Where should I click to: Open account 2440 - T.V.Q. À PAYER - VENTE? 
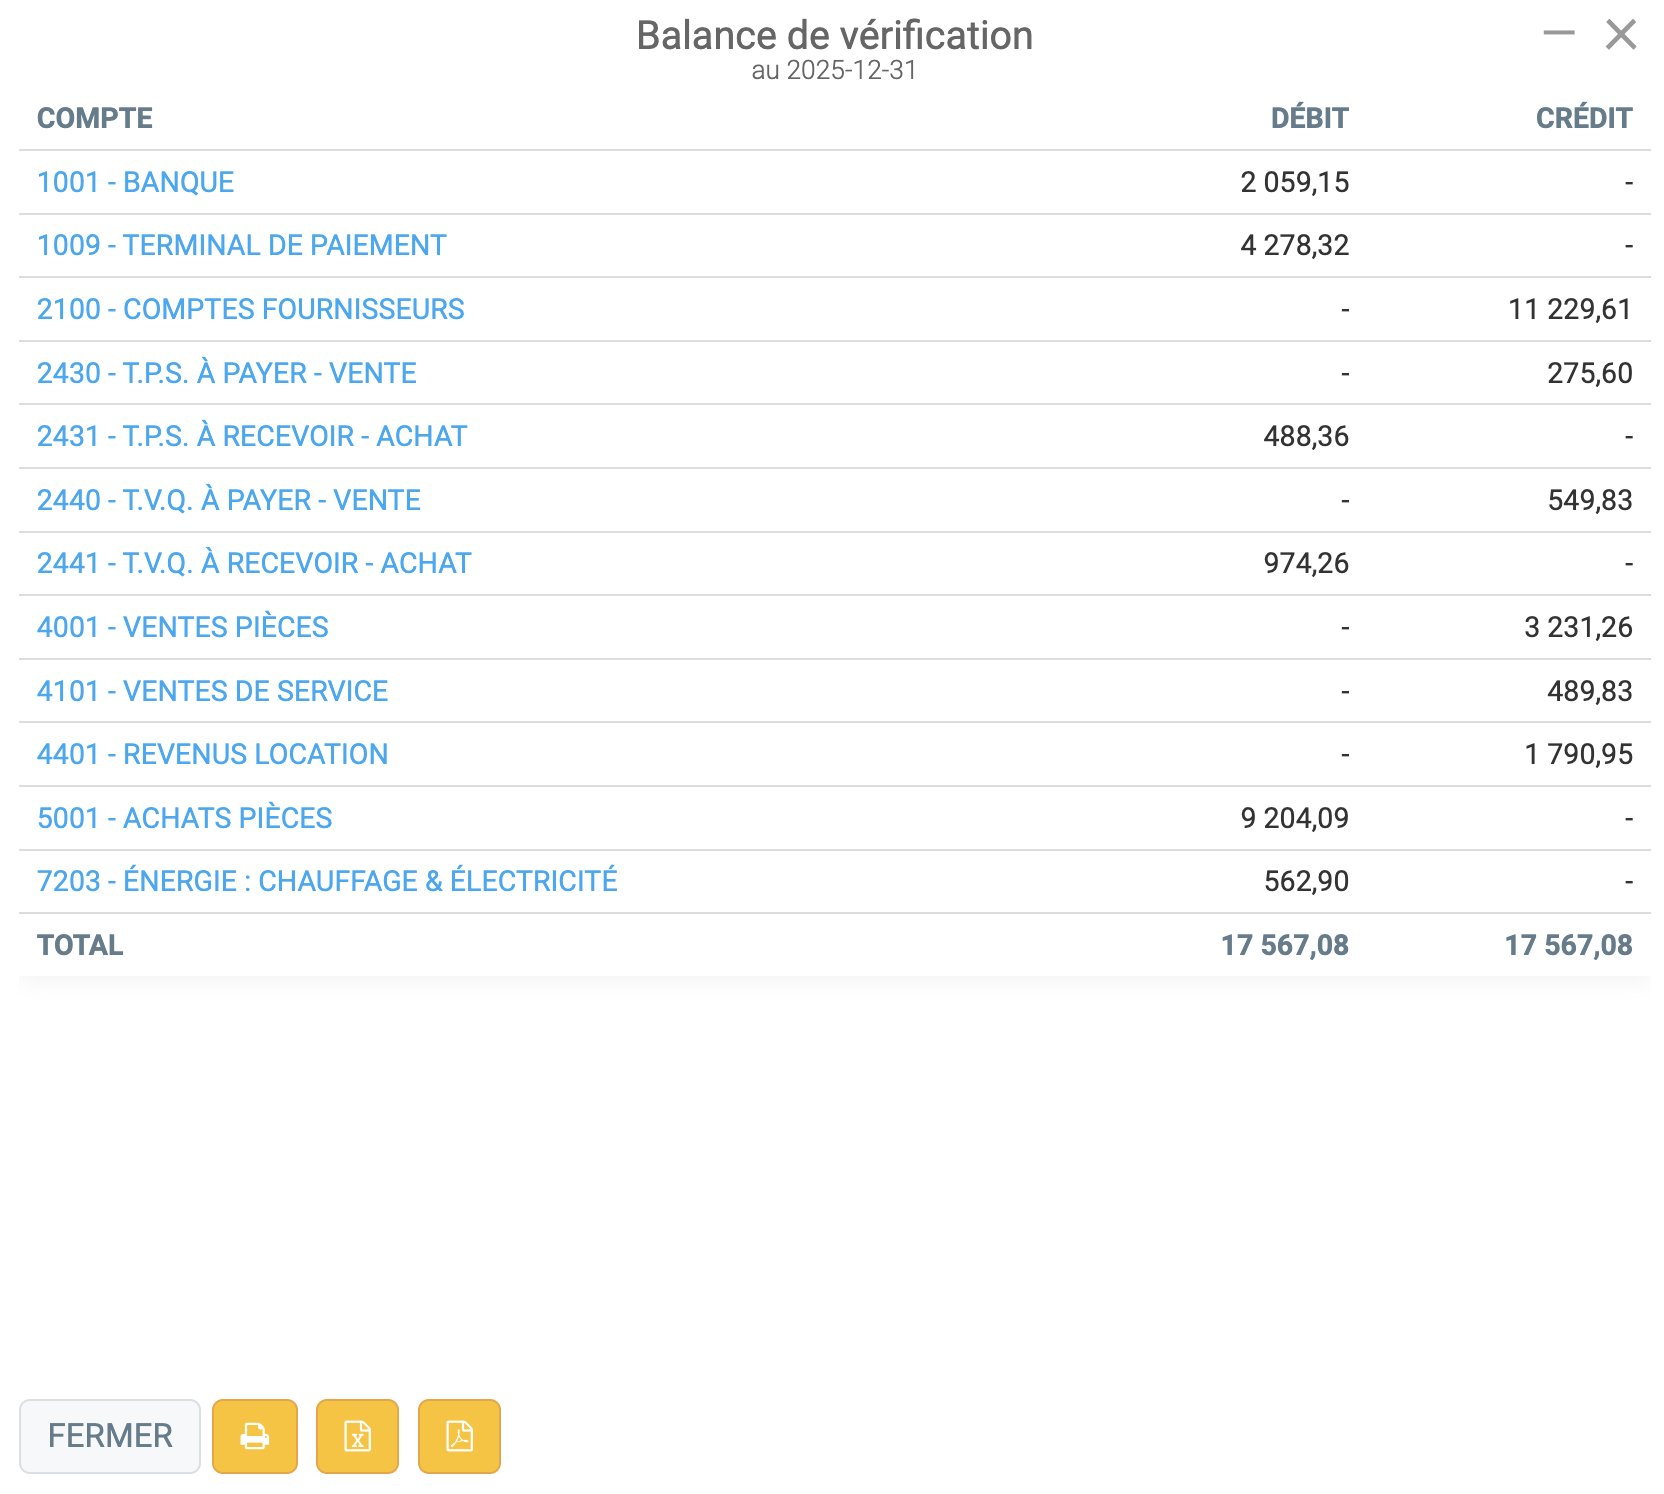click(228, 500)
